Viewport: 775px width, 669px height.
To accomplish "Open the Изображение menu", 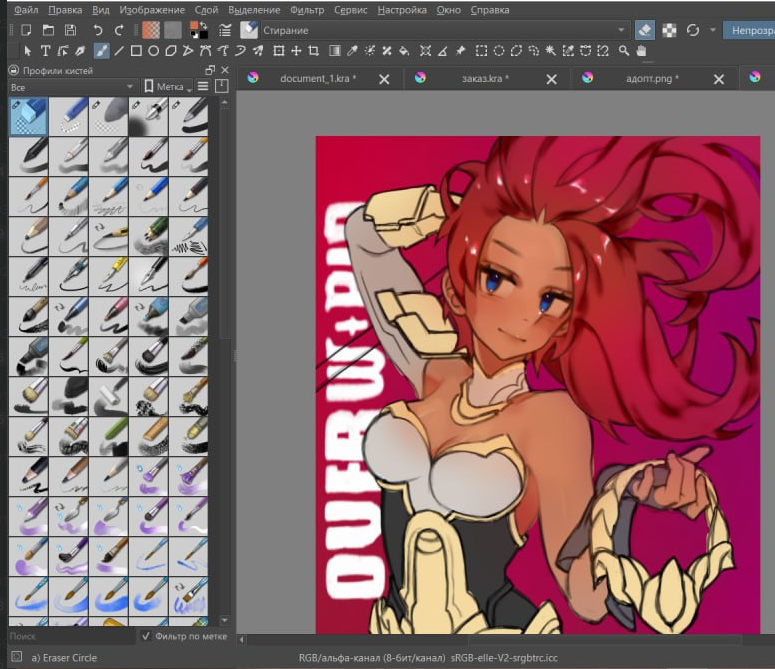I will click(152, 10).
